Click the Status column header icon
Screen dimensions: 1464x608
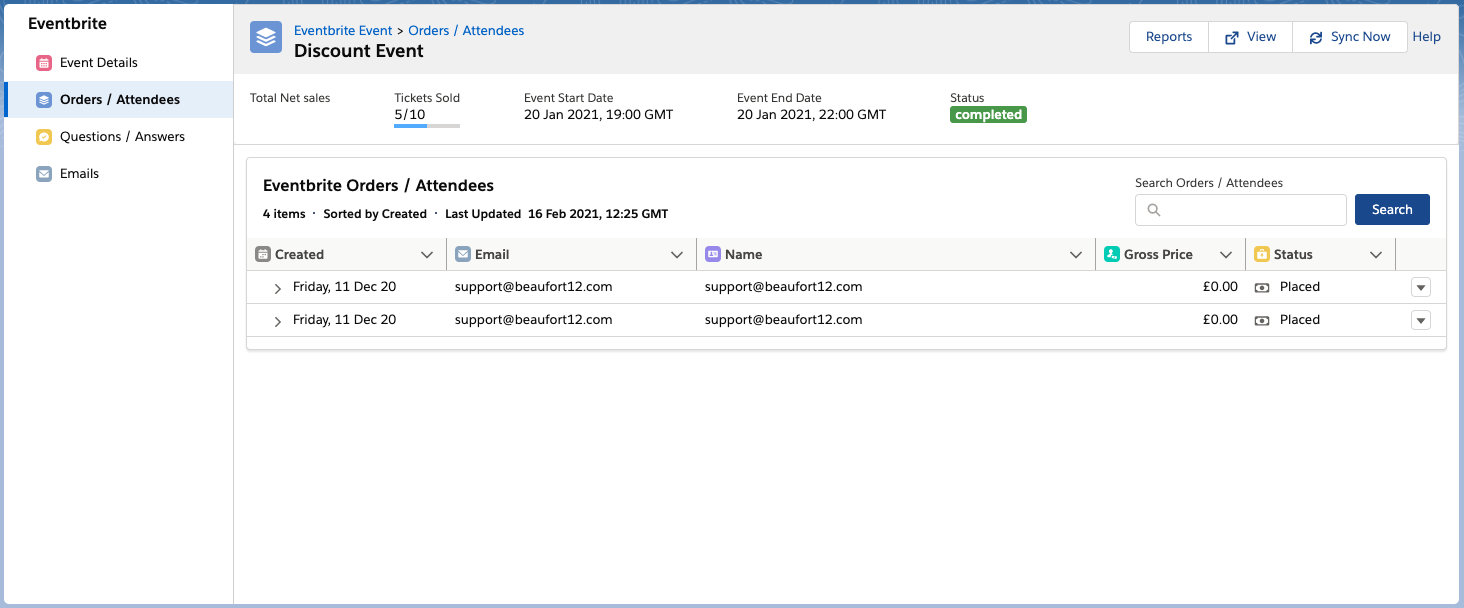click(1262, 254)
